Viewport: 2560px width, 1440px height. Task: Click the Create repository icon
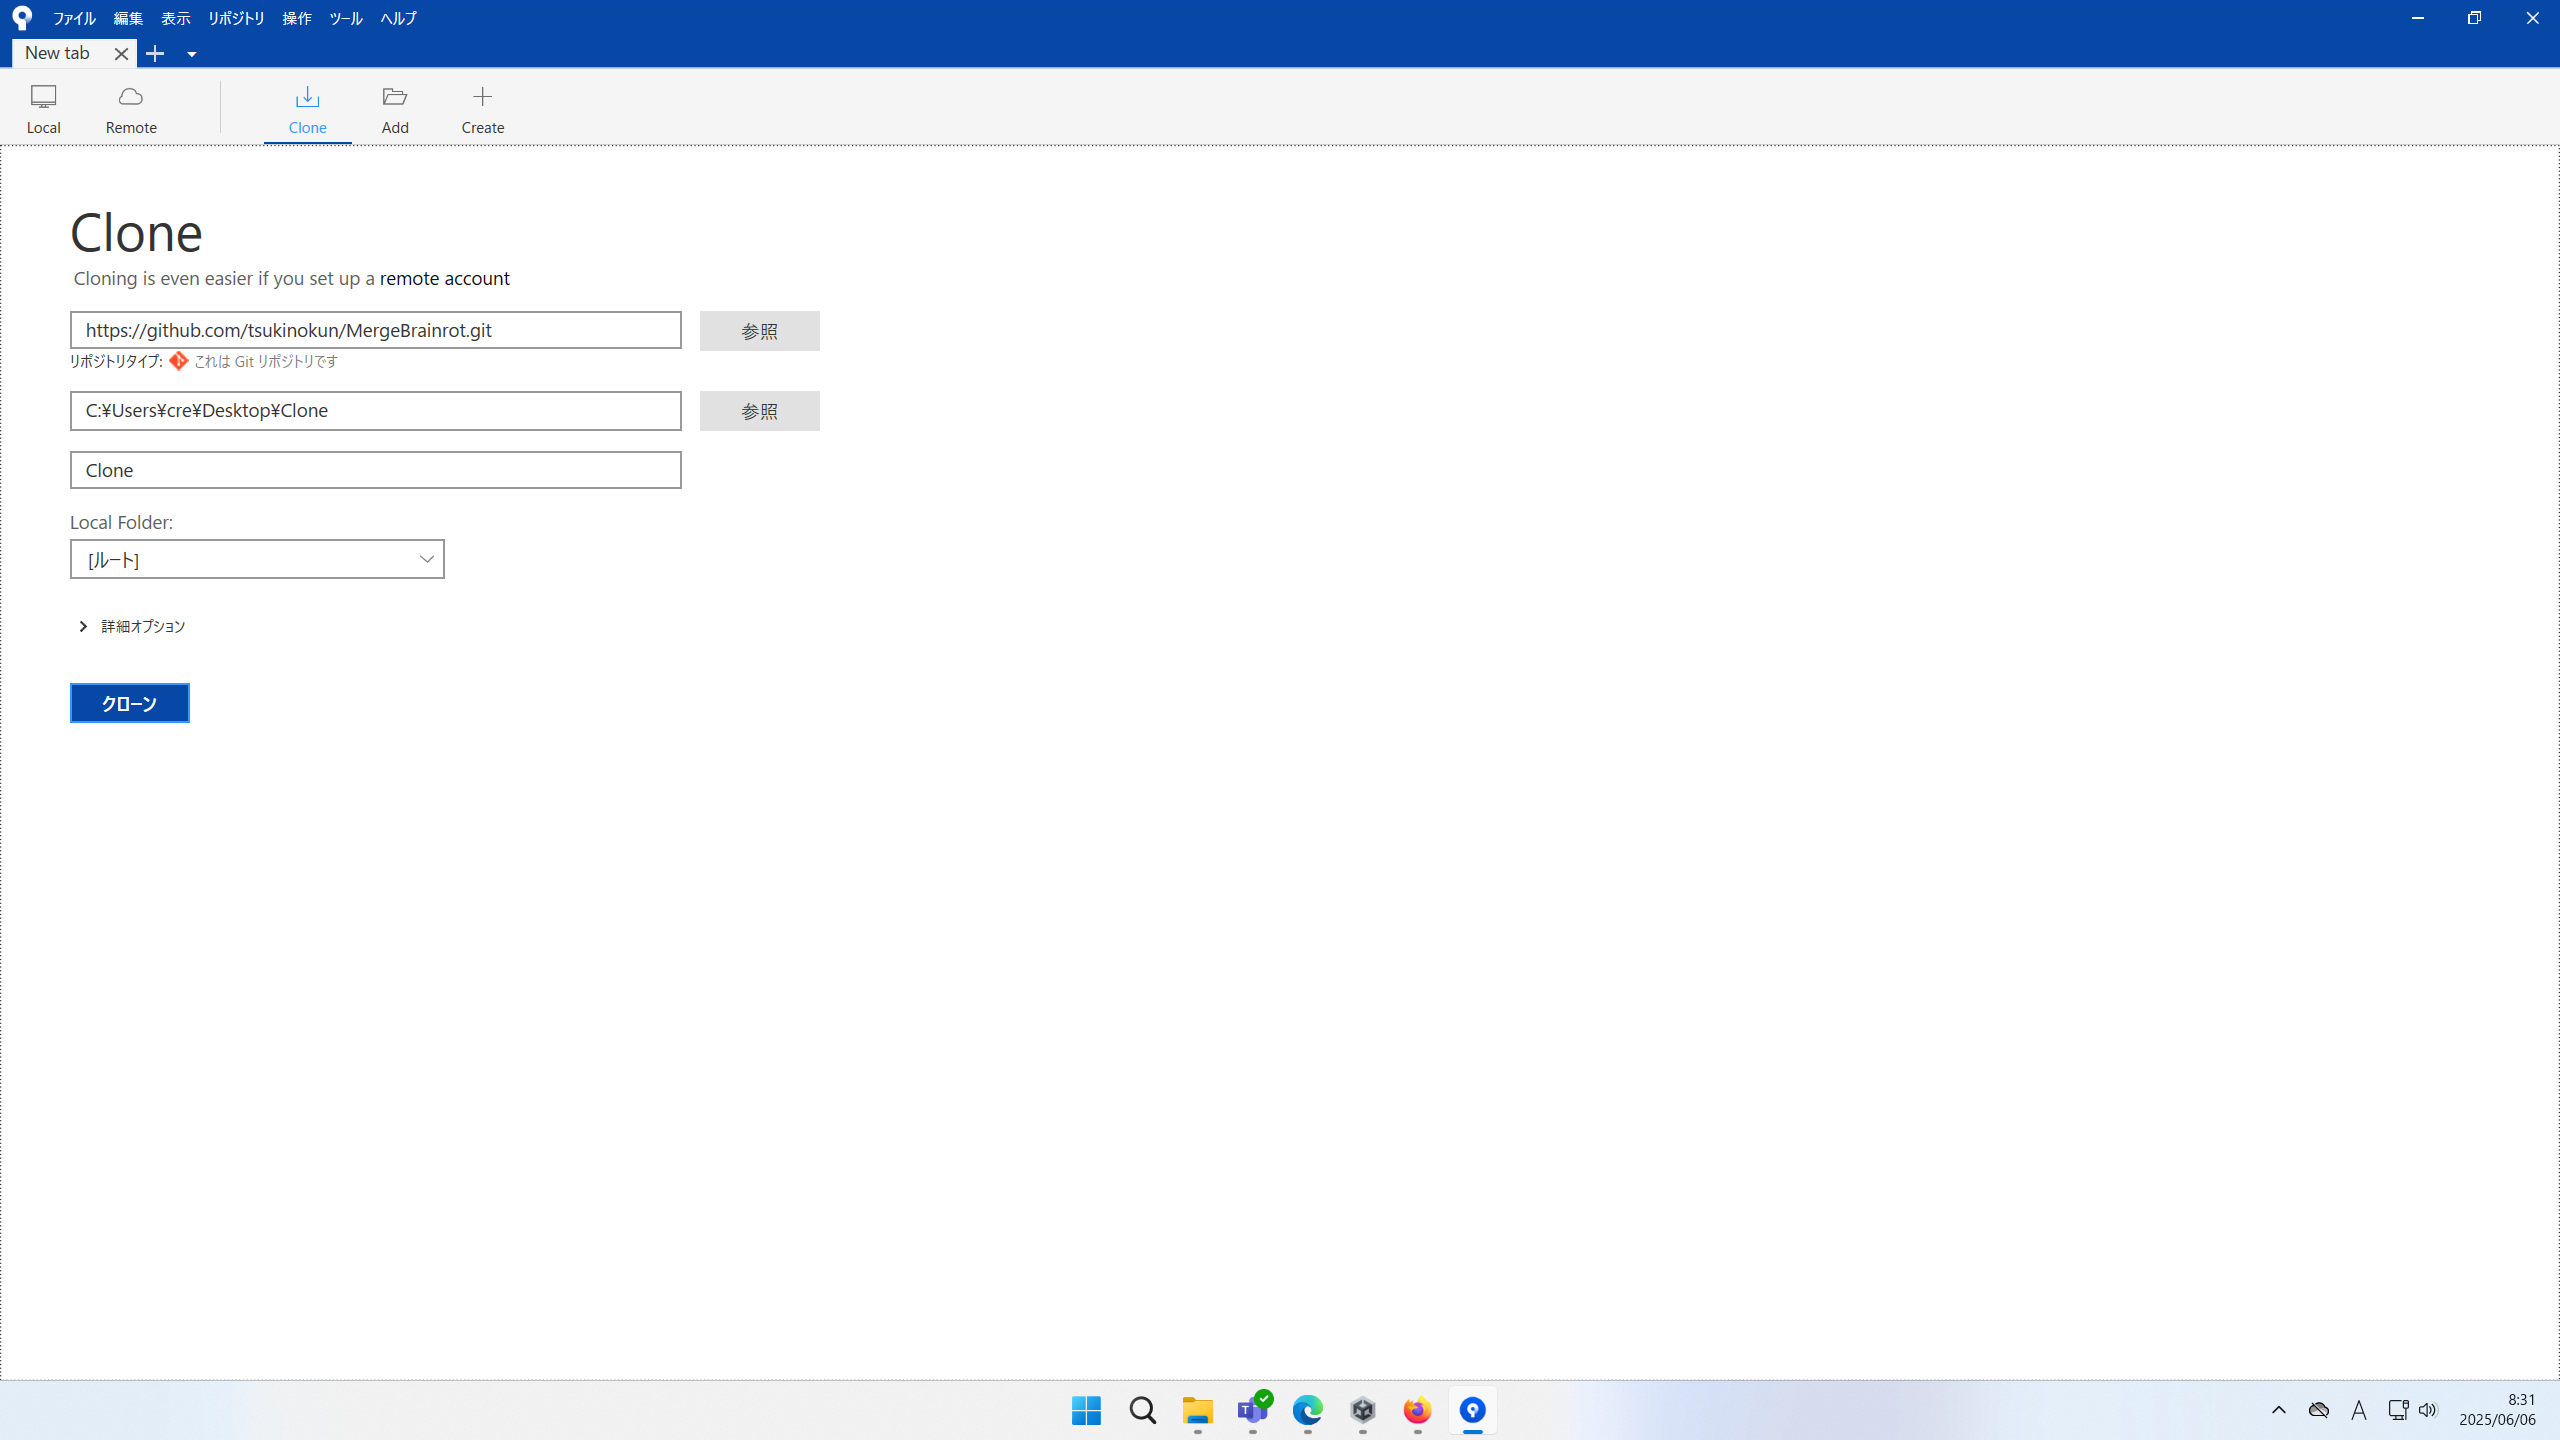click(482, 108)
